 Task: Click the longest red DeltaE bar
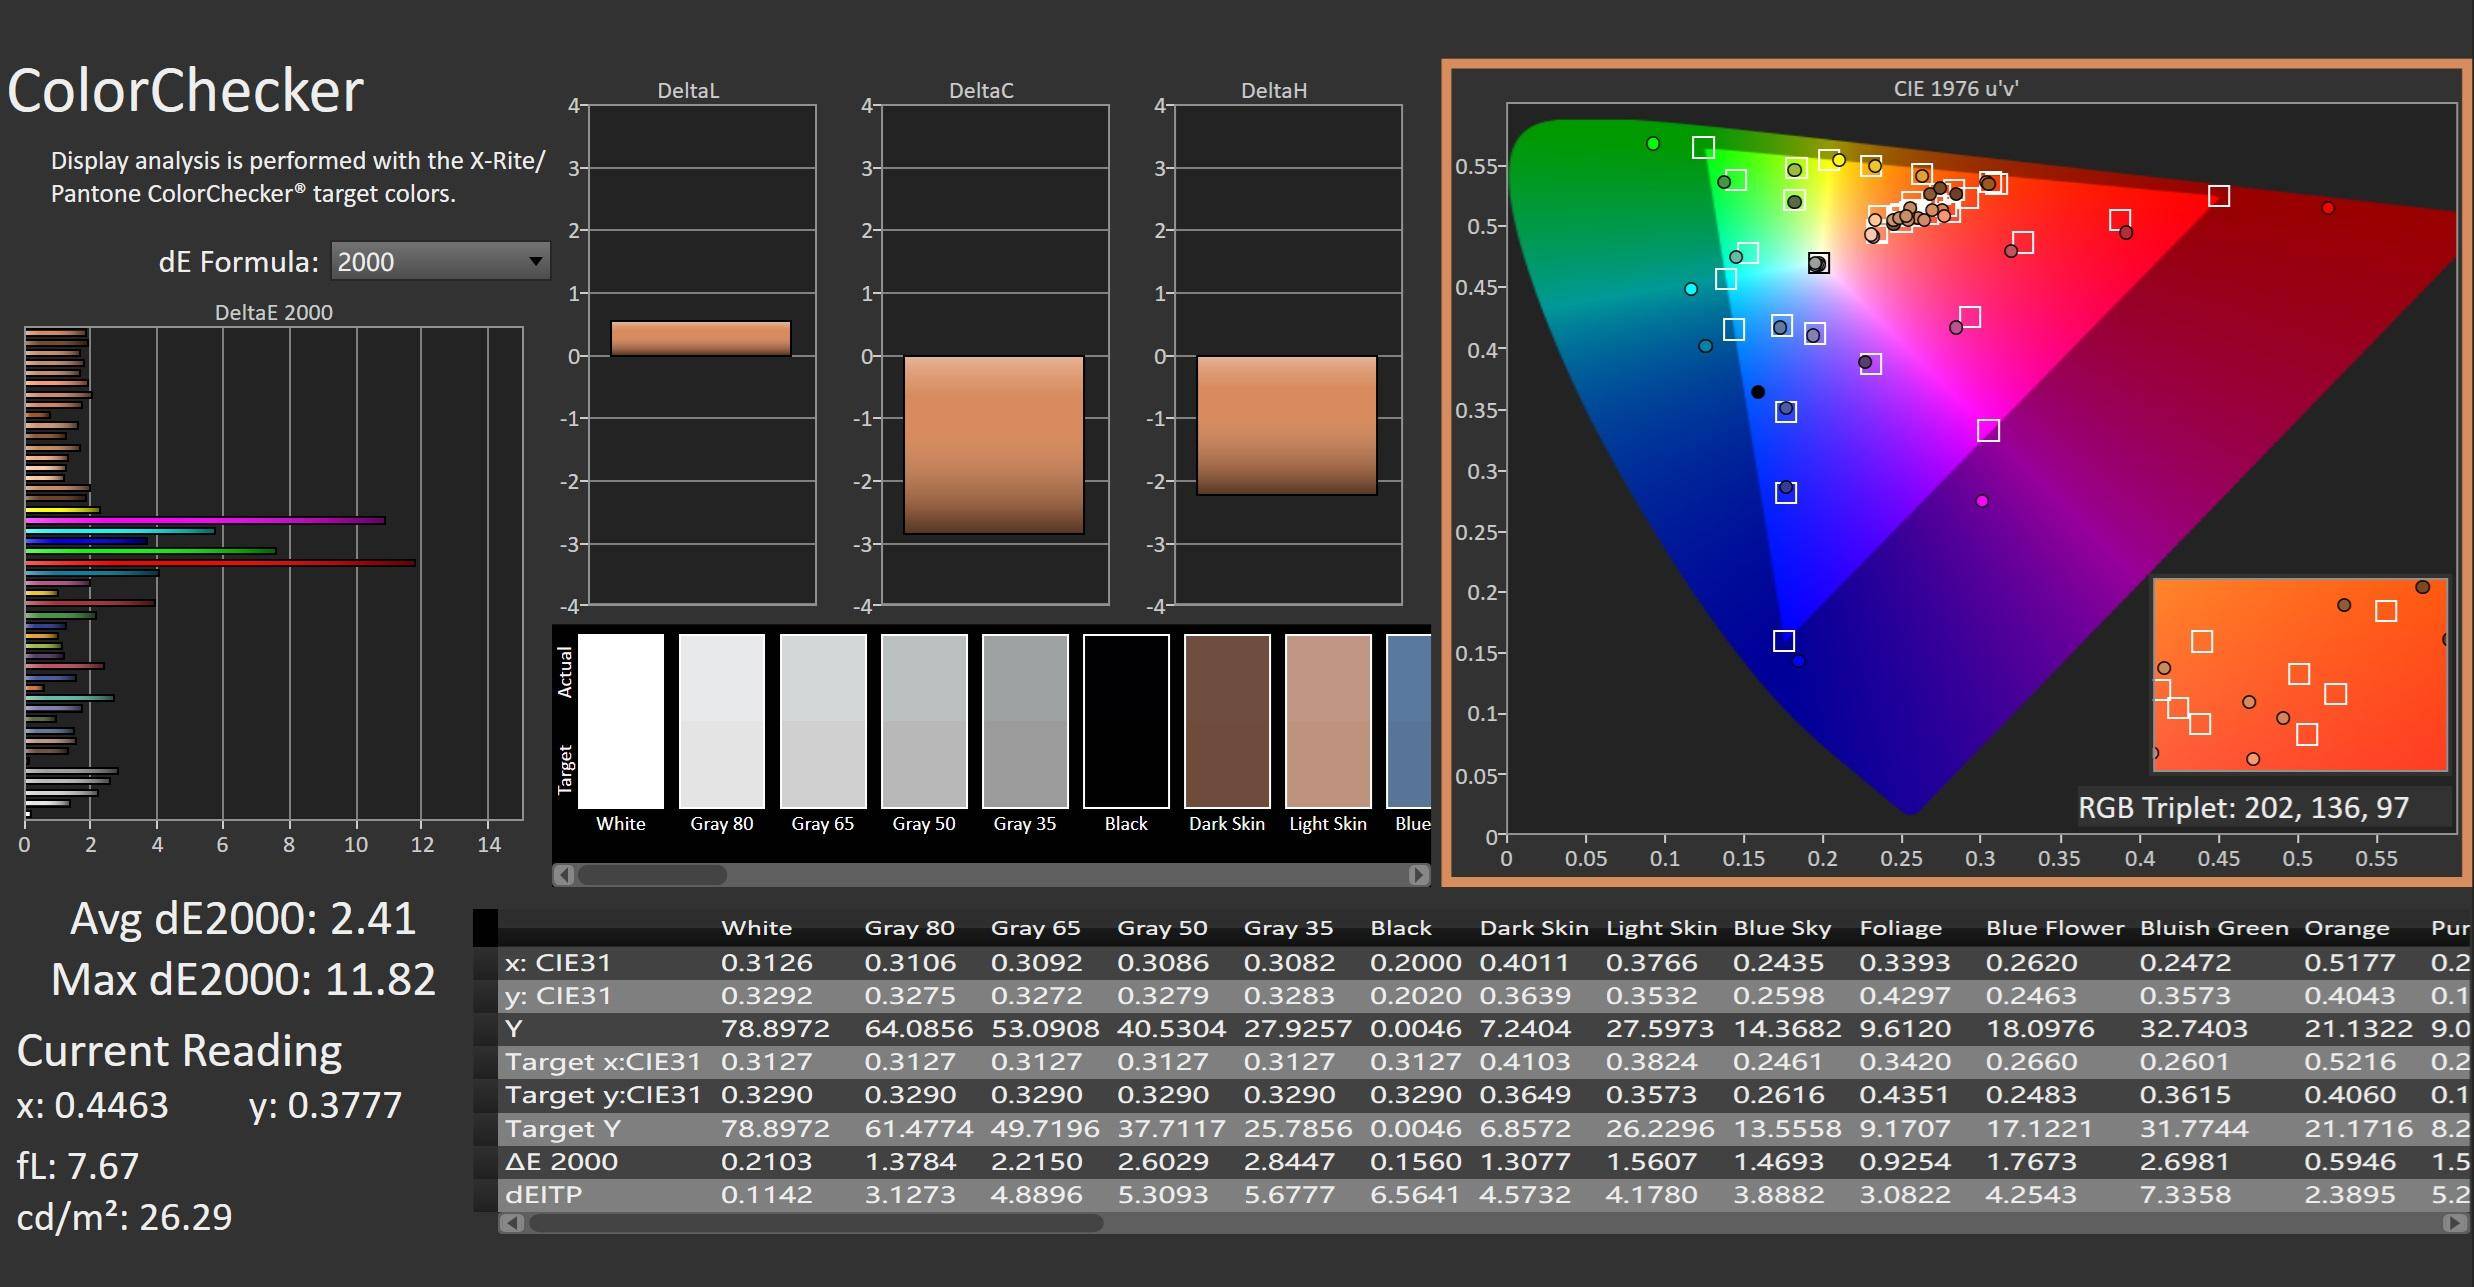click(220, 563)
